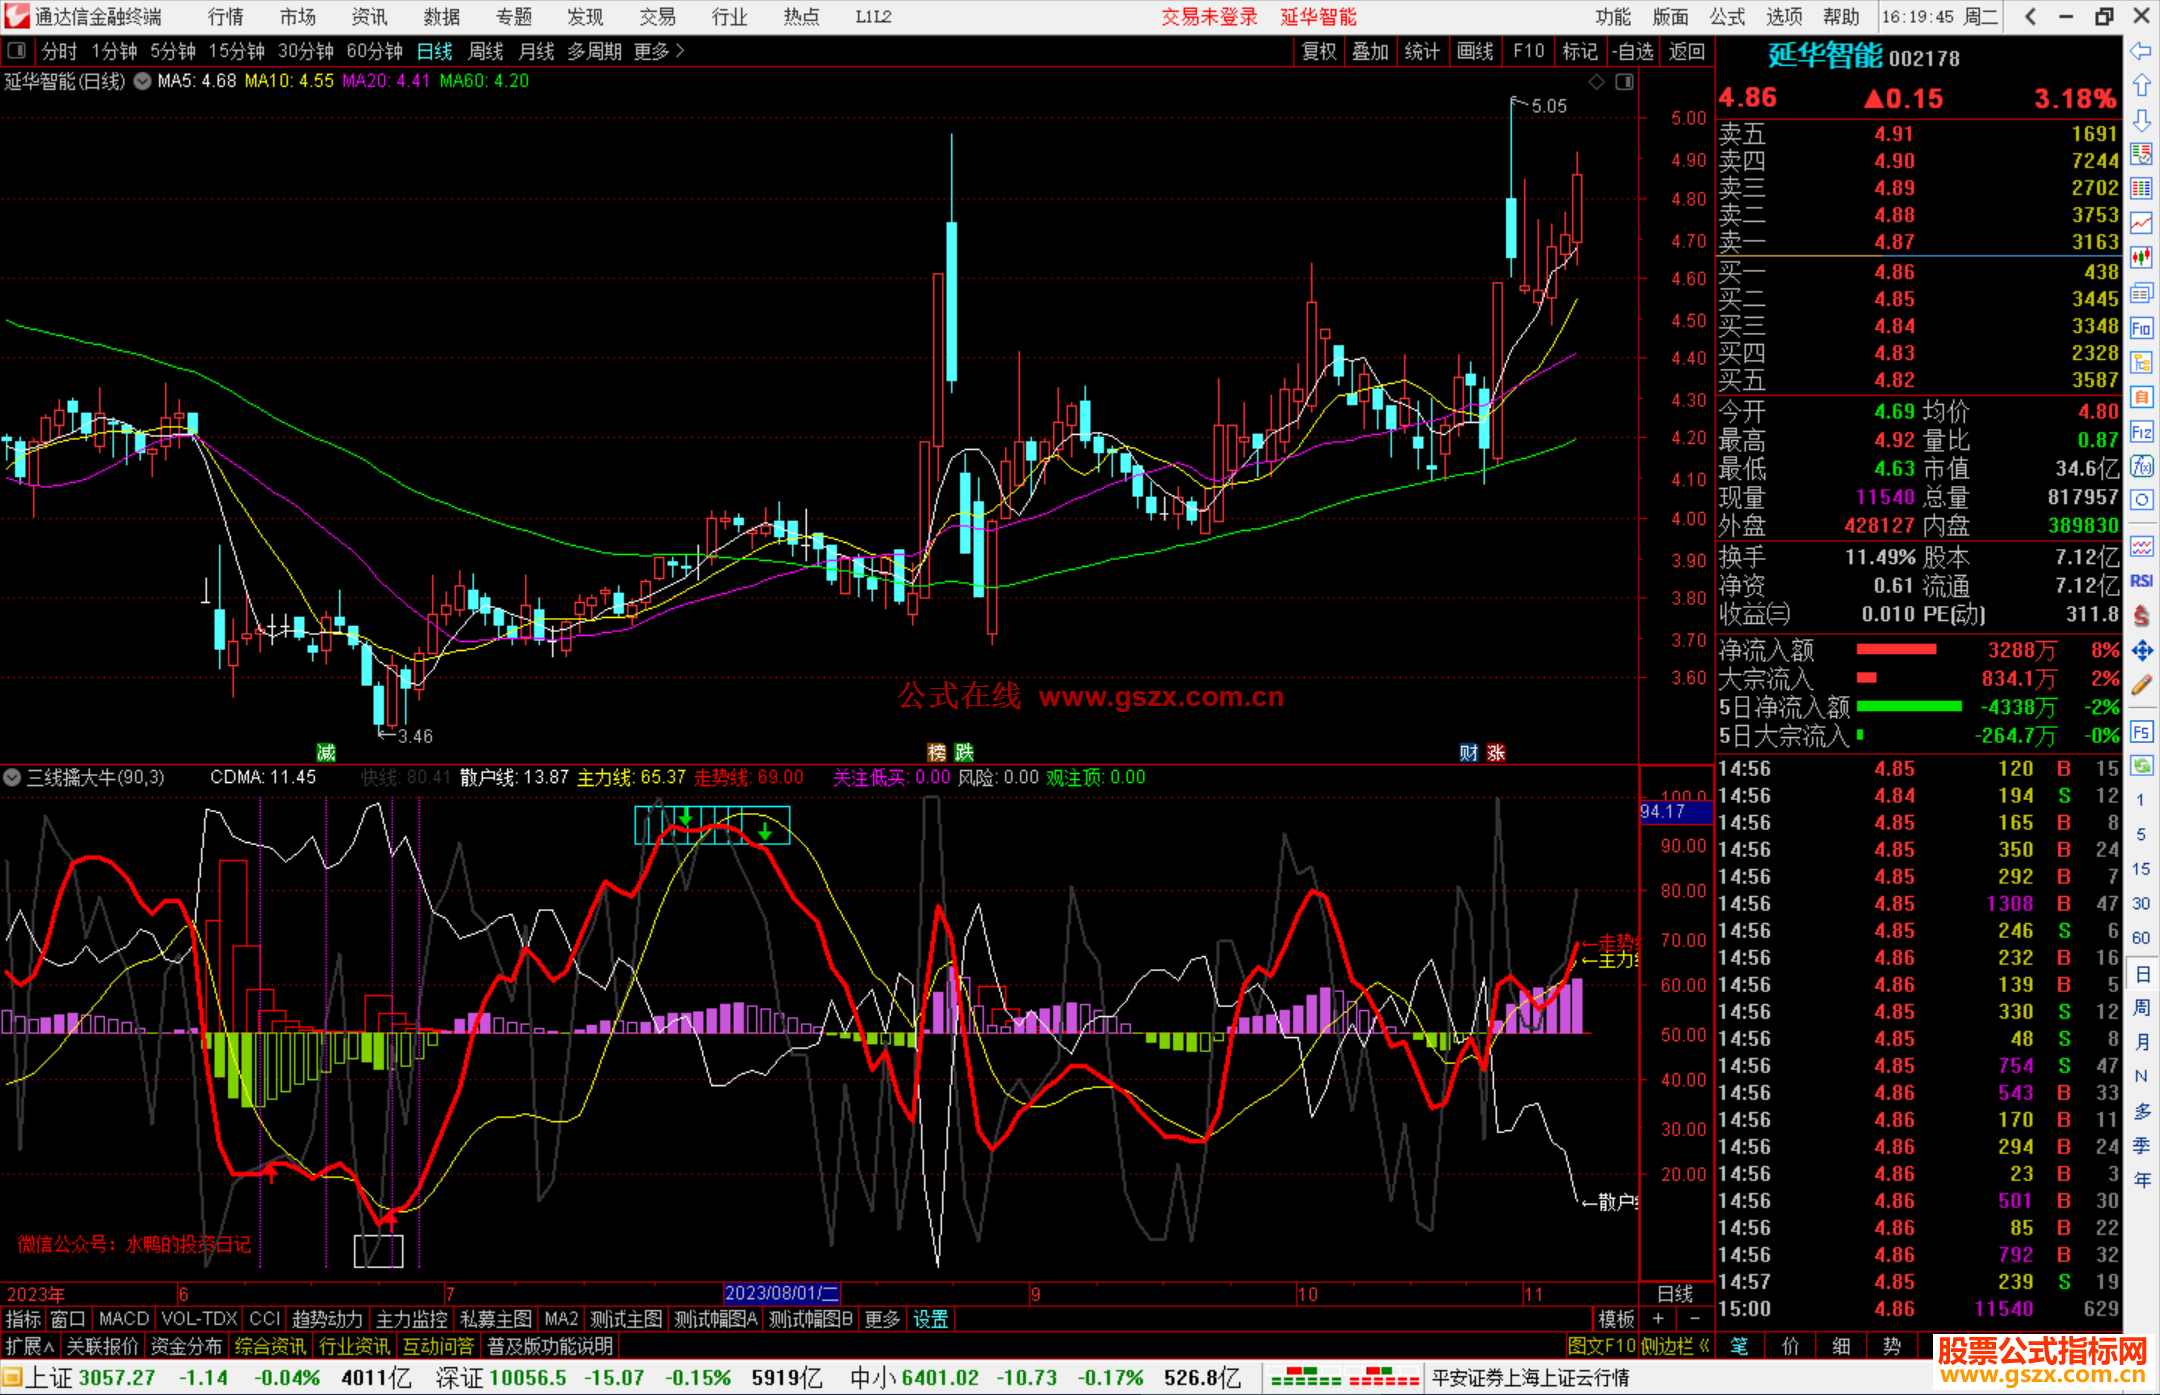
Task: Click the 复权 button
Action: (x=1319, y=51)
